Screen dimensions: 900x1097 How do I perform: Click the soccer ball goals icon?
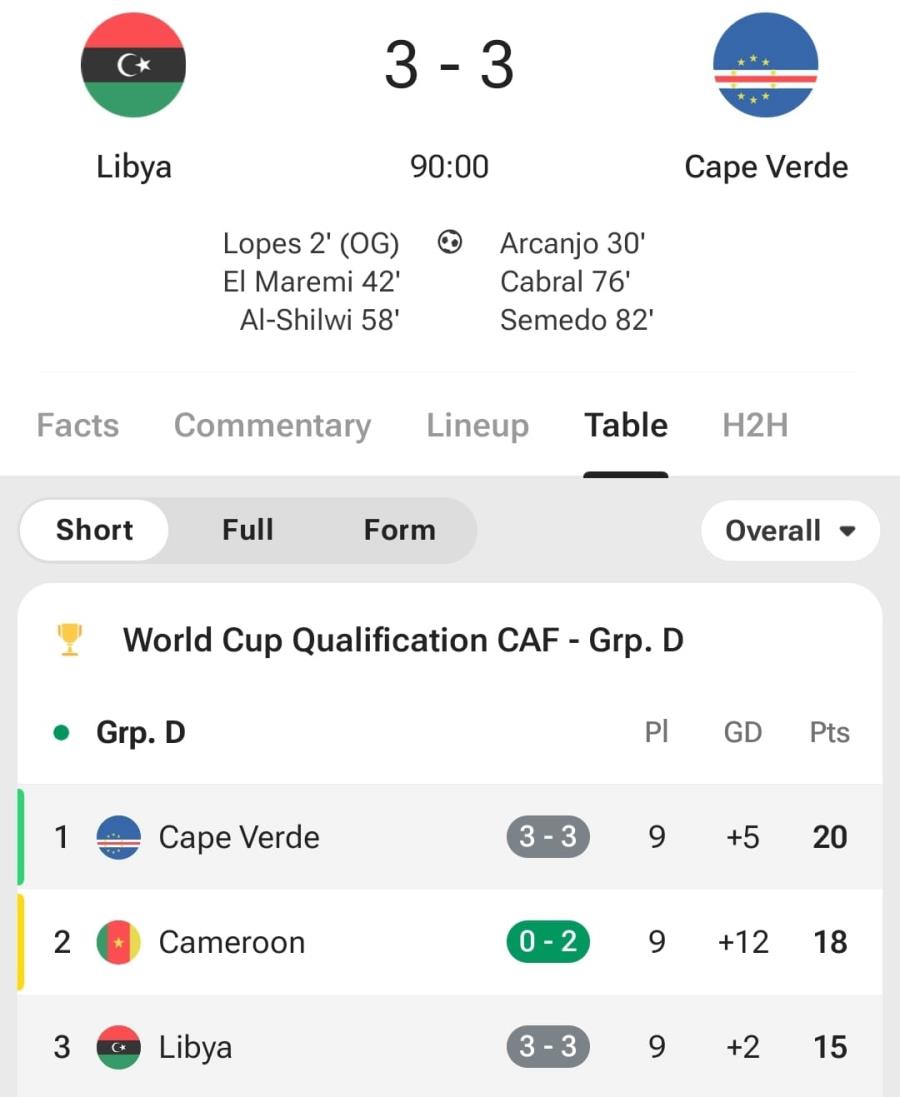pyautogui.click(x=450, y=242)
